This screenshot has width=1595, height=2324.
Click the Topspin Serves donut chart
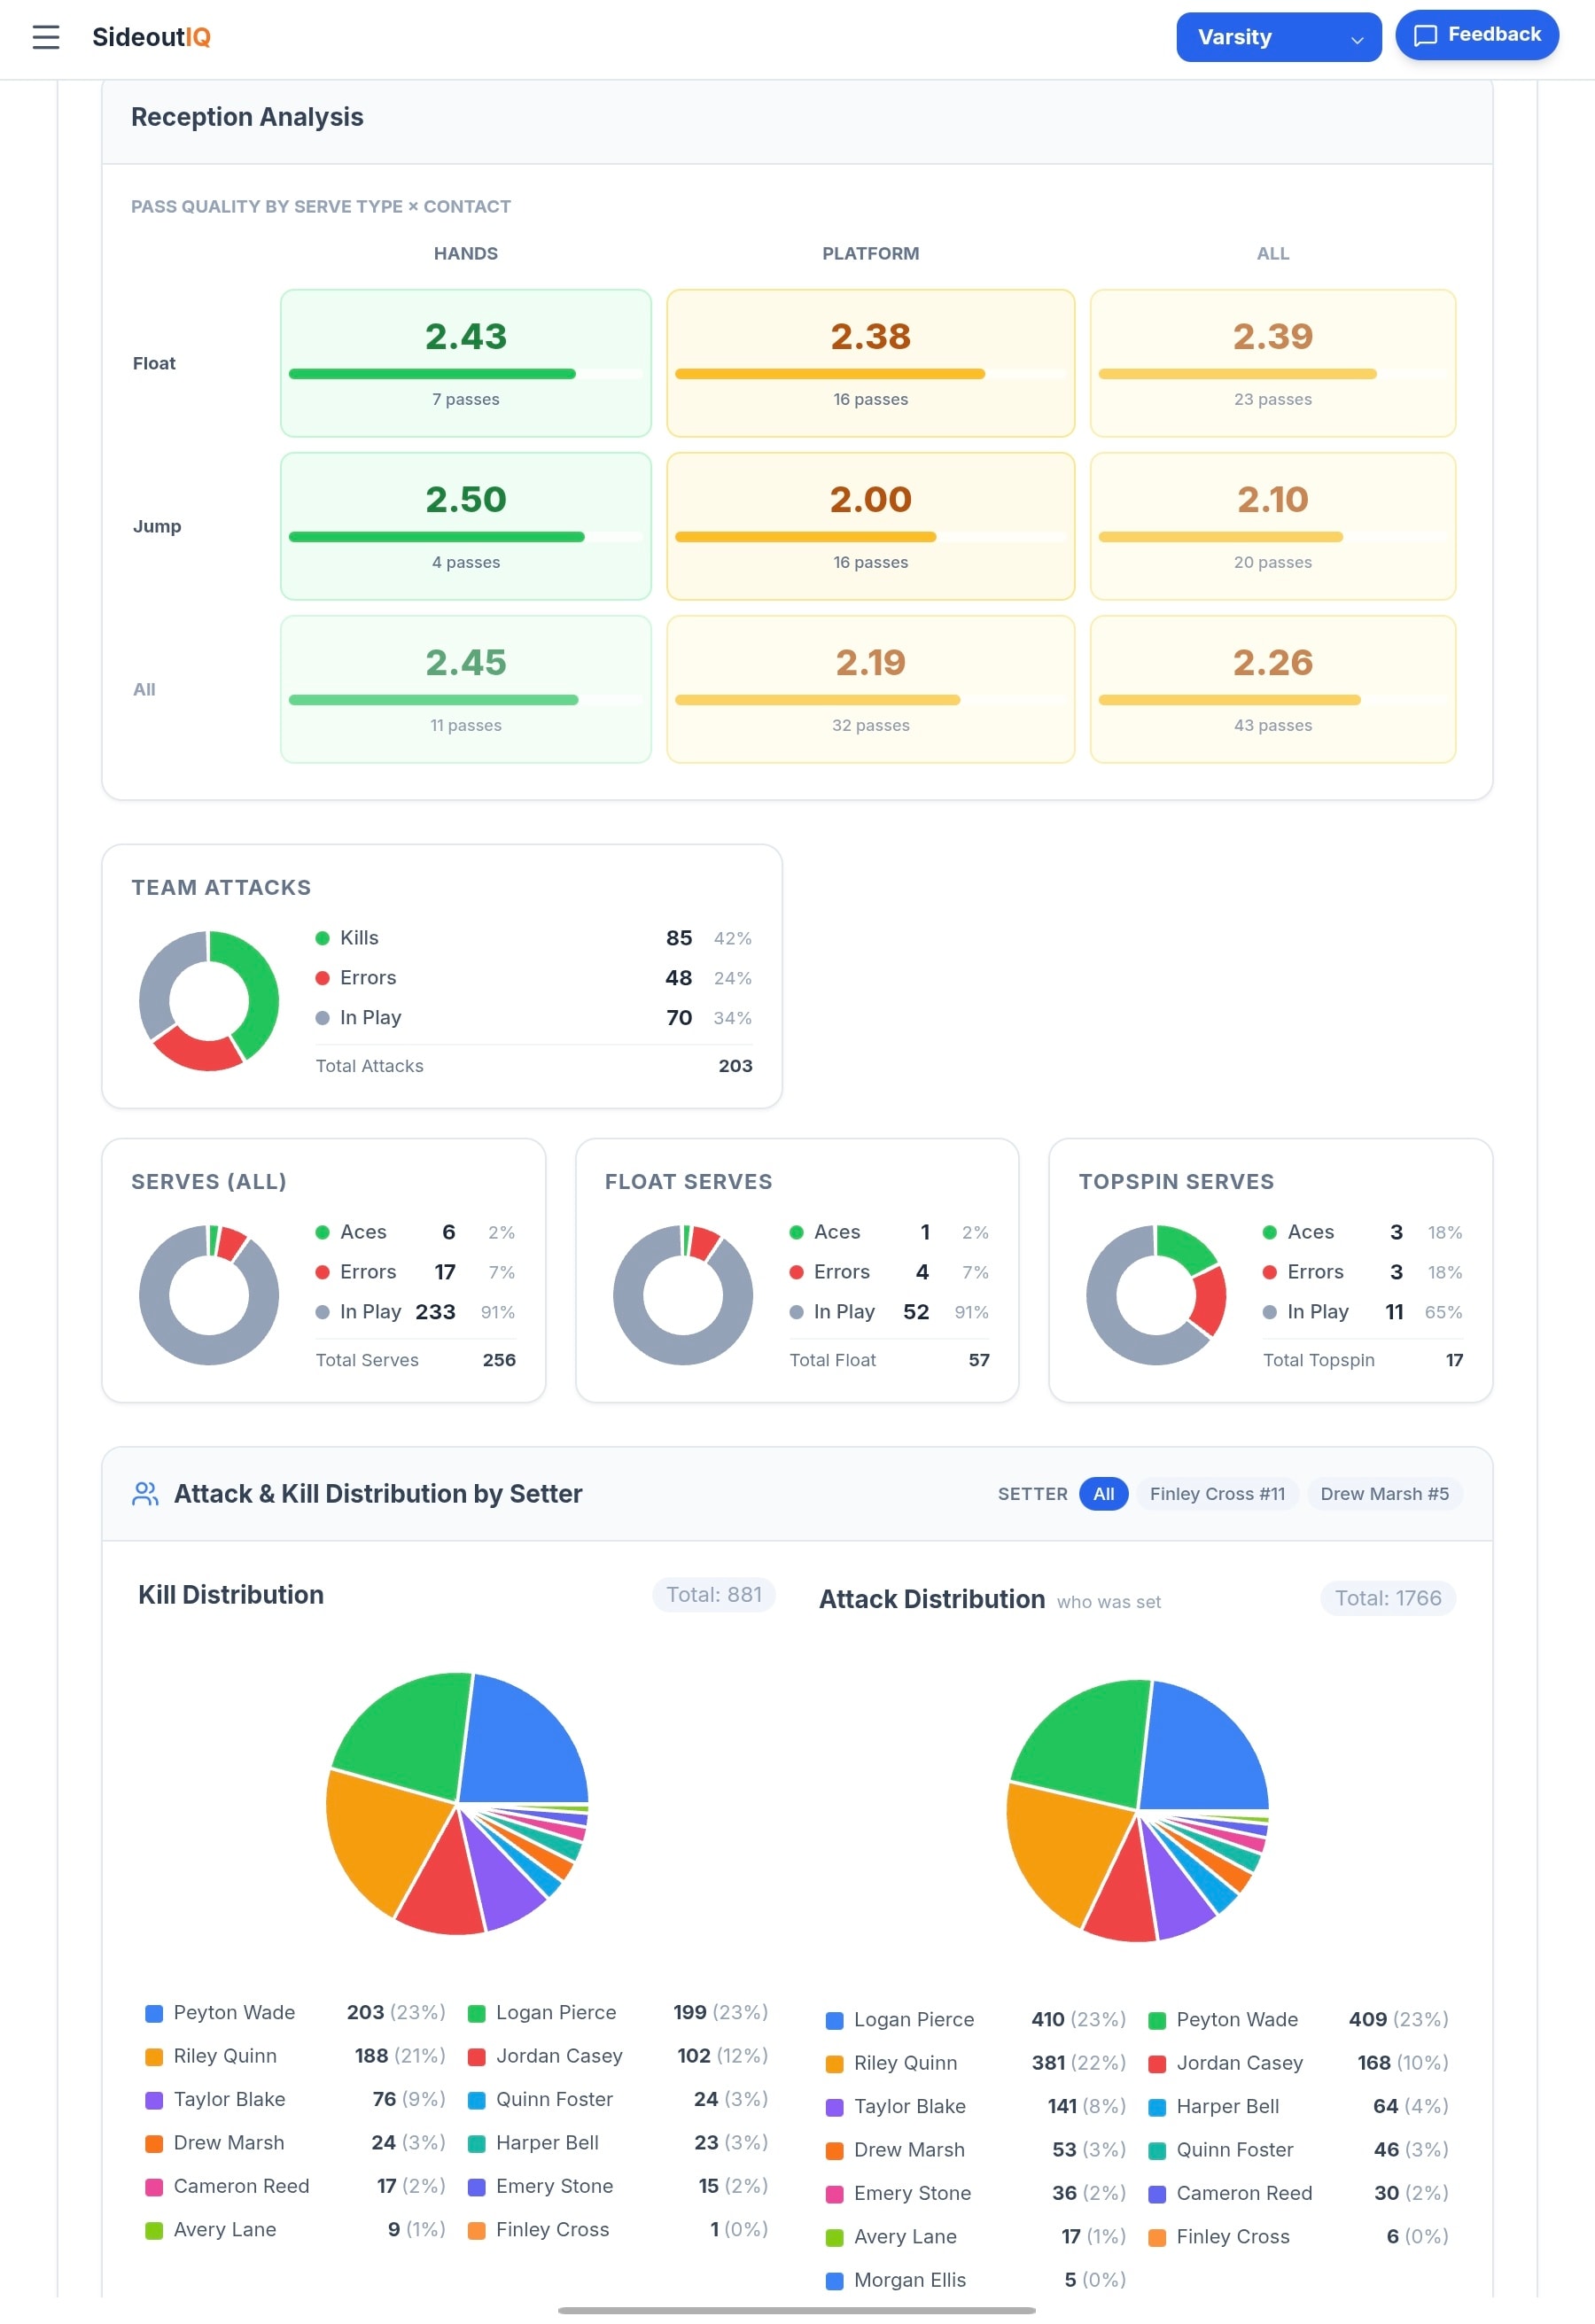click(x=1156, y=1294)
